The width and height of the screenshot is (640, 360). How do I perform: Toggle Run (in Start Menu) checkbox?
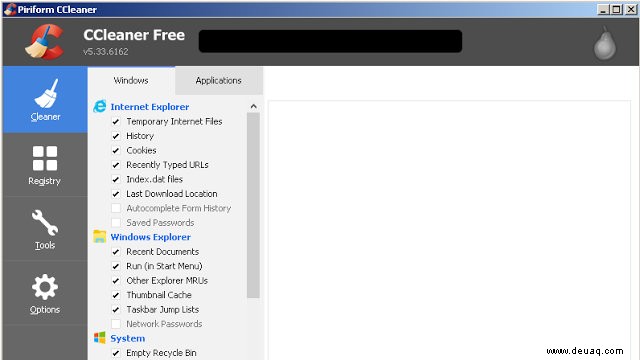[x=116, y=266]
